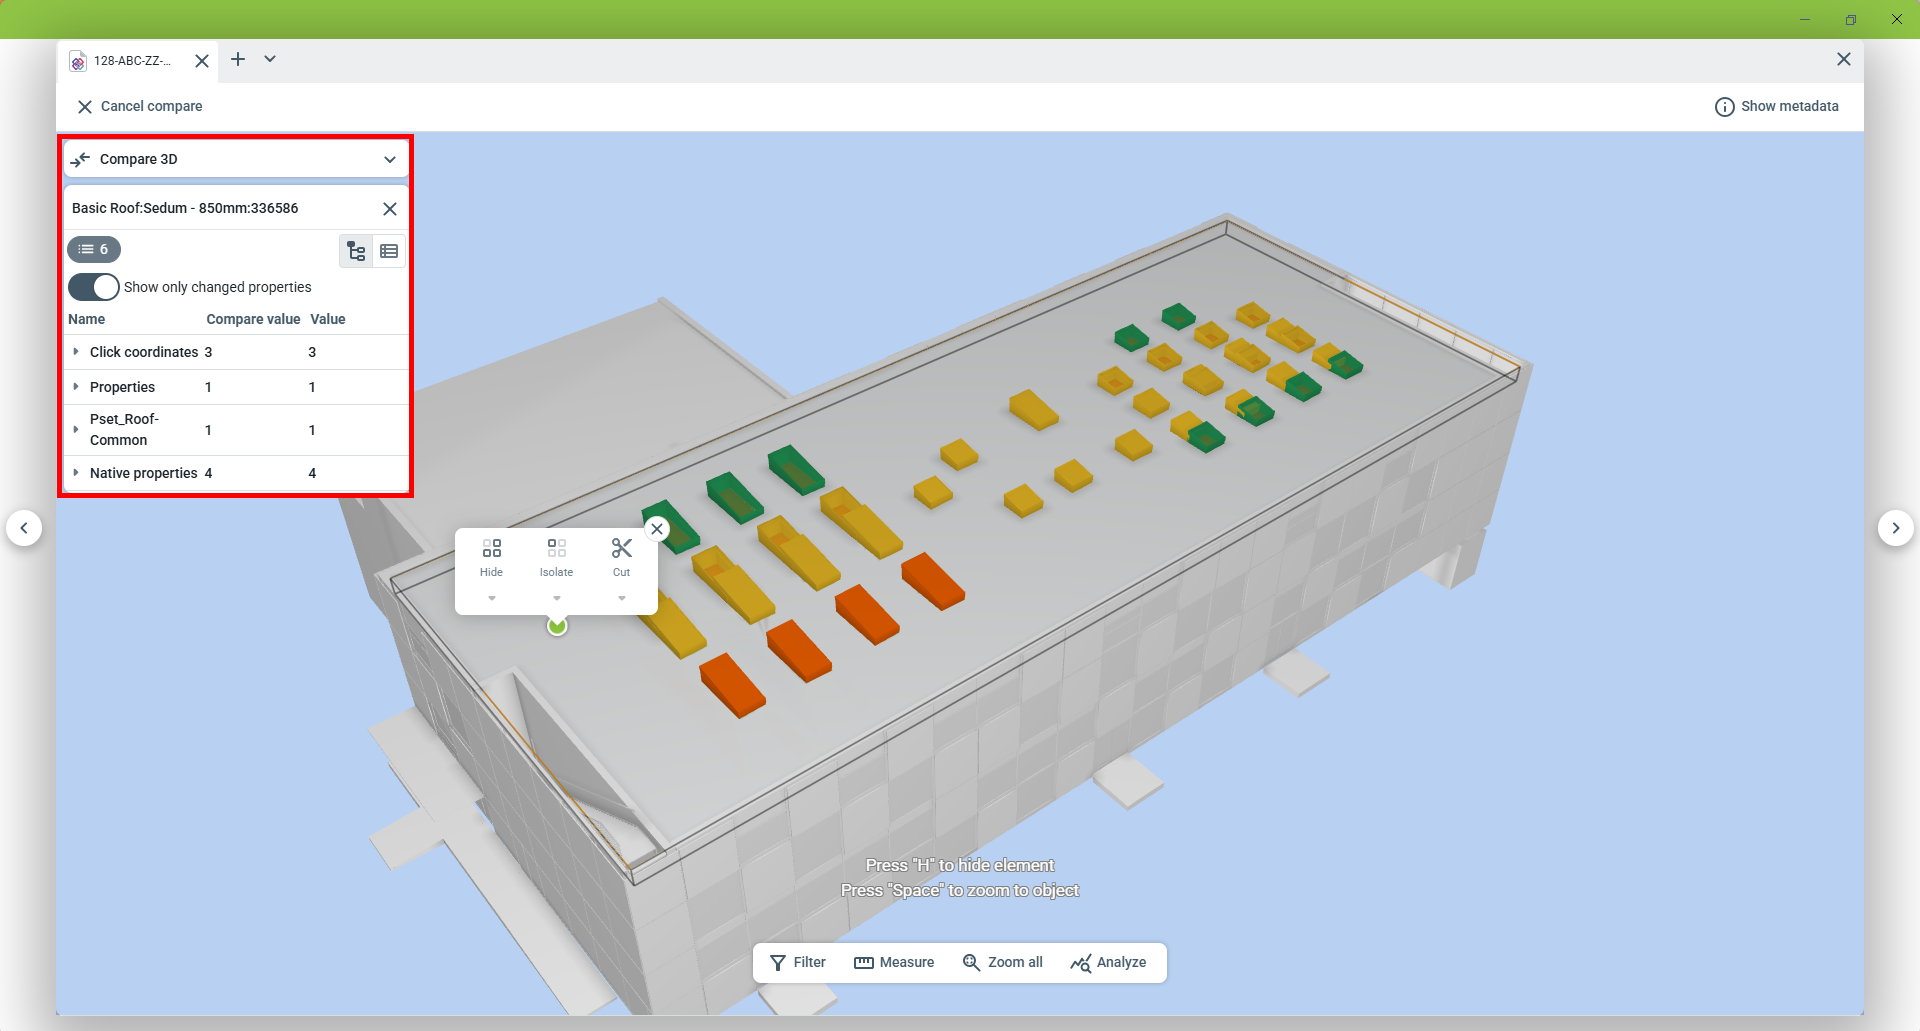
Task: Expand the Click coordinates row
Action: (x=76, y=352)
